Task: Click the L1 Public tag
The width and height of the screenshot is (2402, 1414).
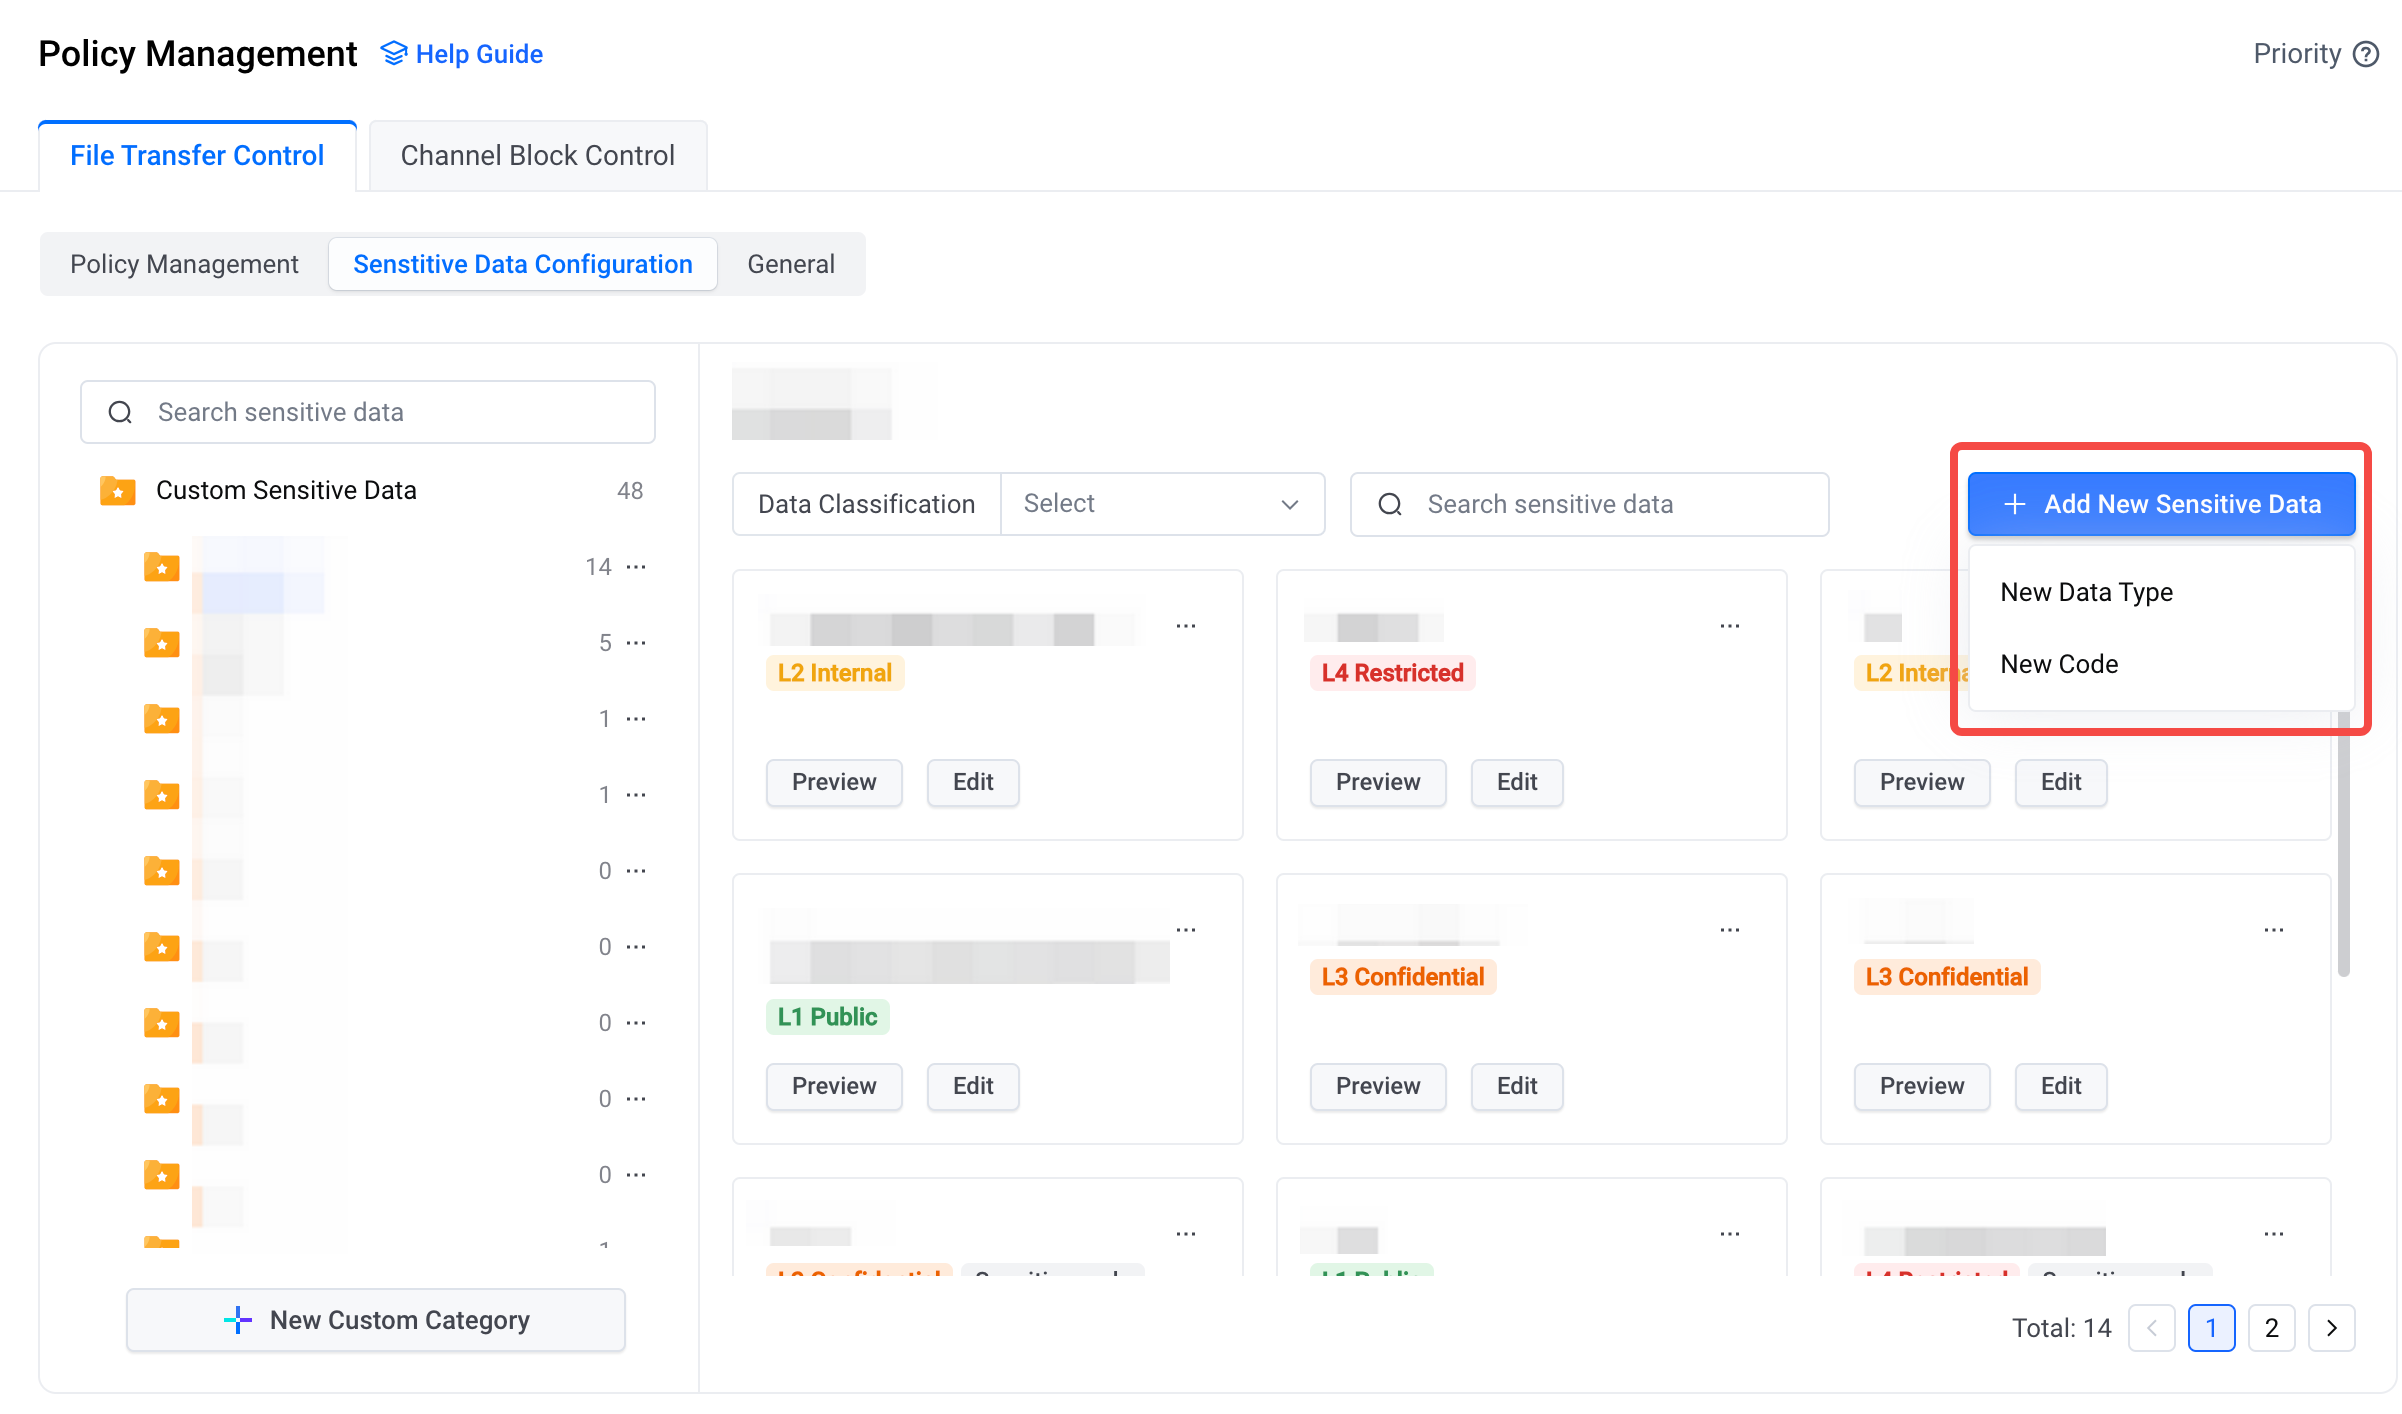Action: 828,1017
